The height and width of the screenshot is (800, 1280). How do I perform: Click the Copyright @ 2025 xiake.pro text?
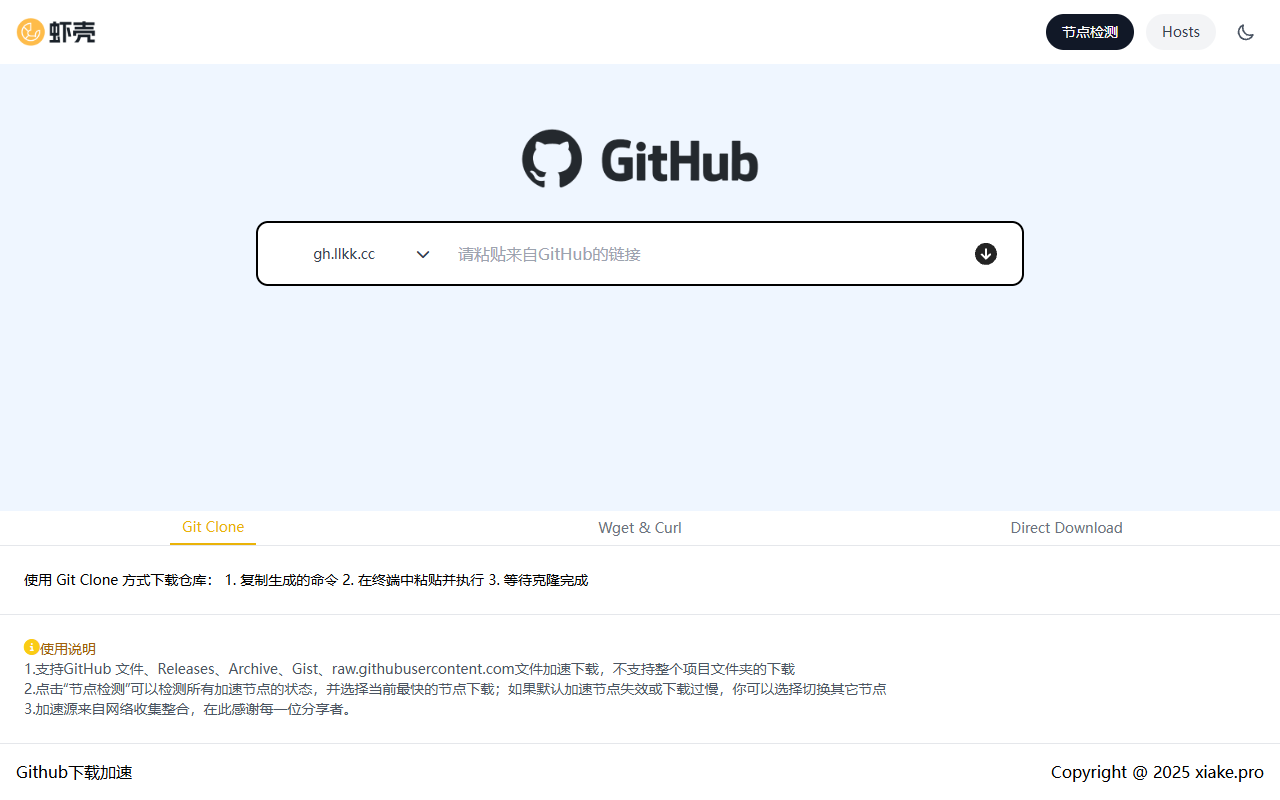1157,772
